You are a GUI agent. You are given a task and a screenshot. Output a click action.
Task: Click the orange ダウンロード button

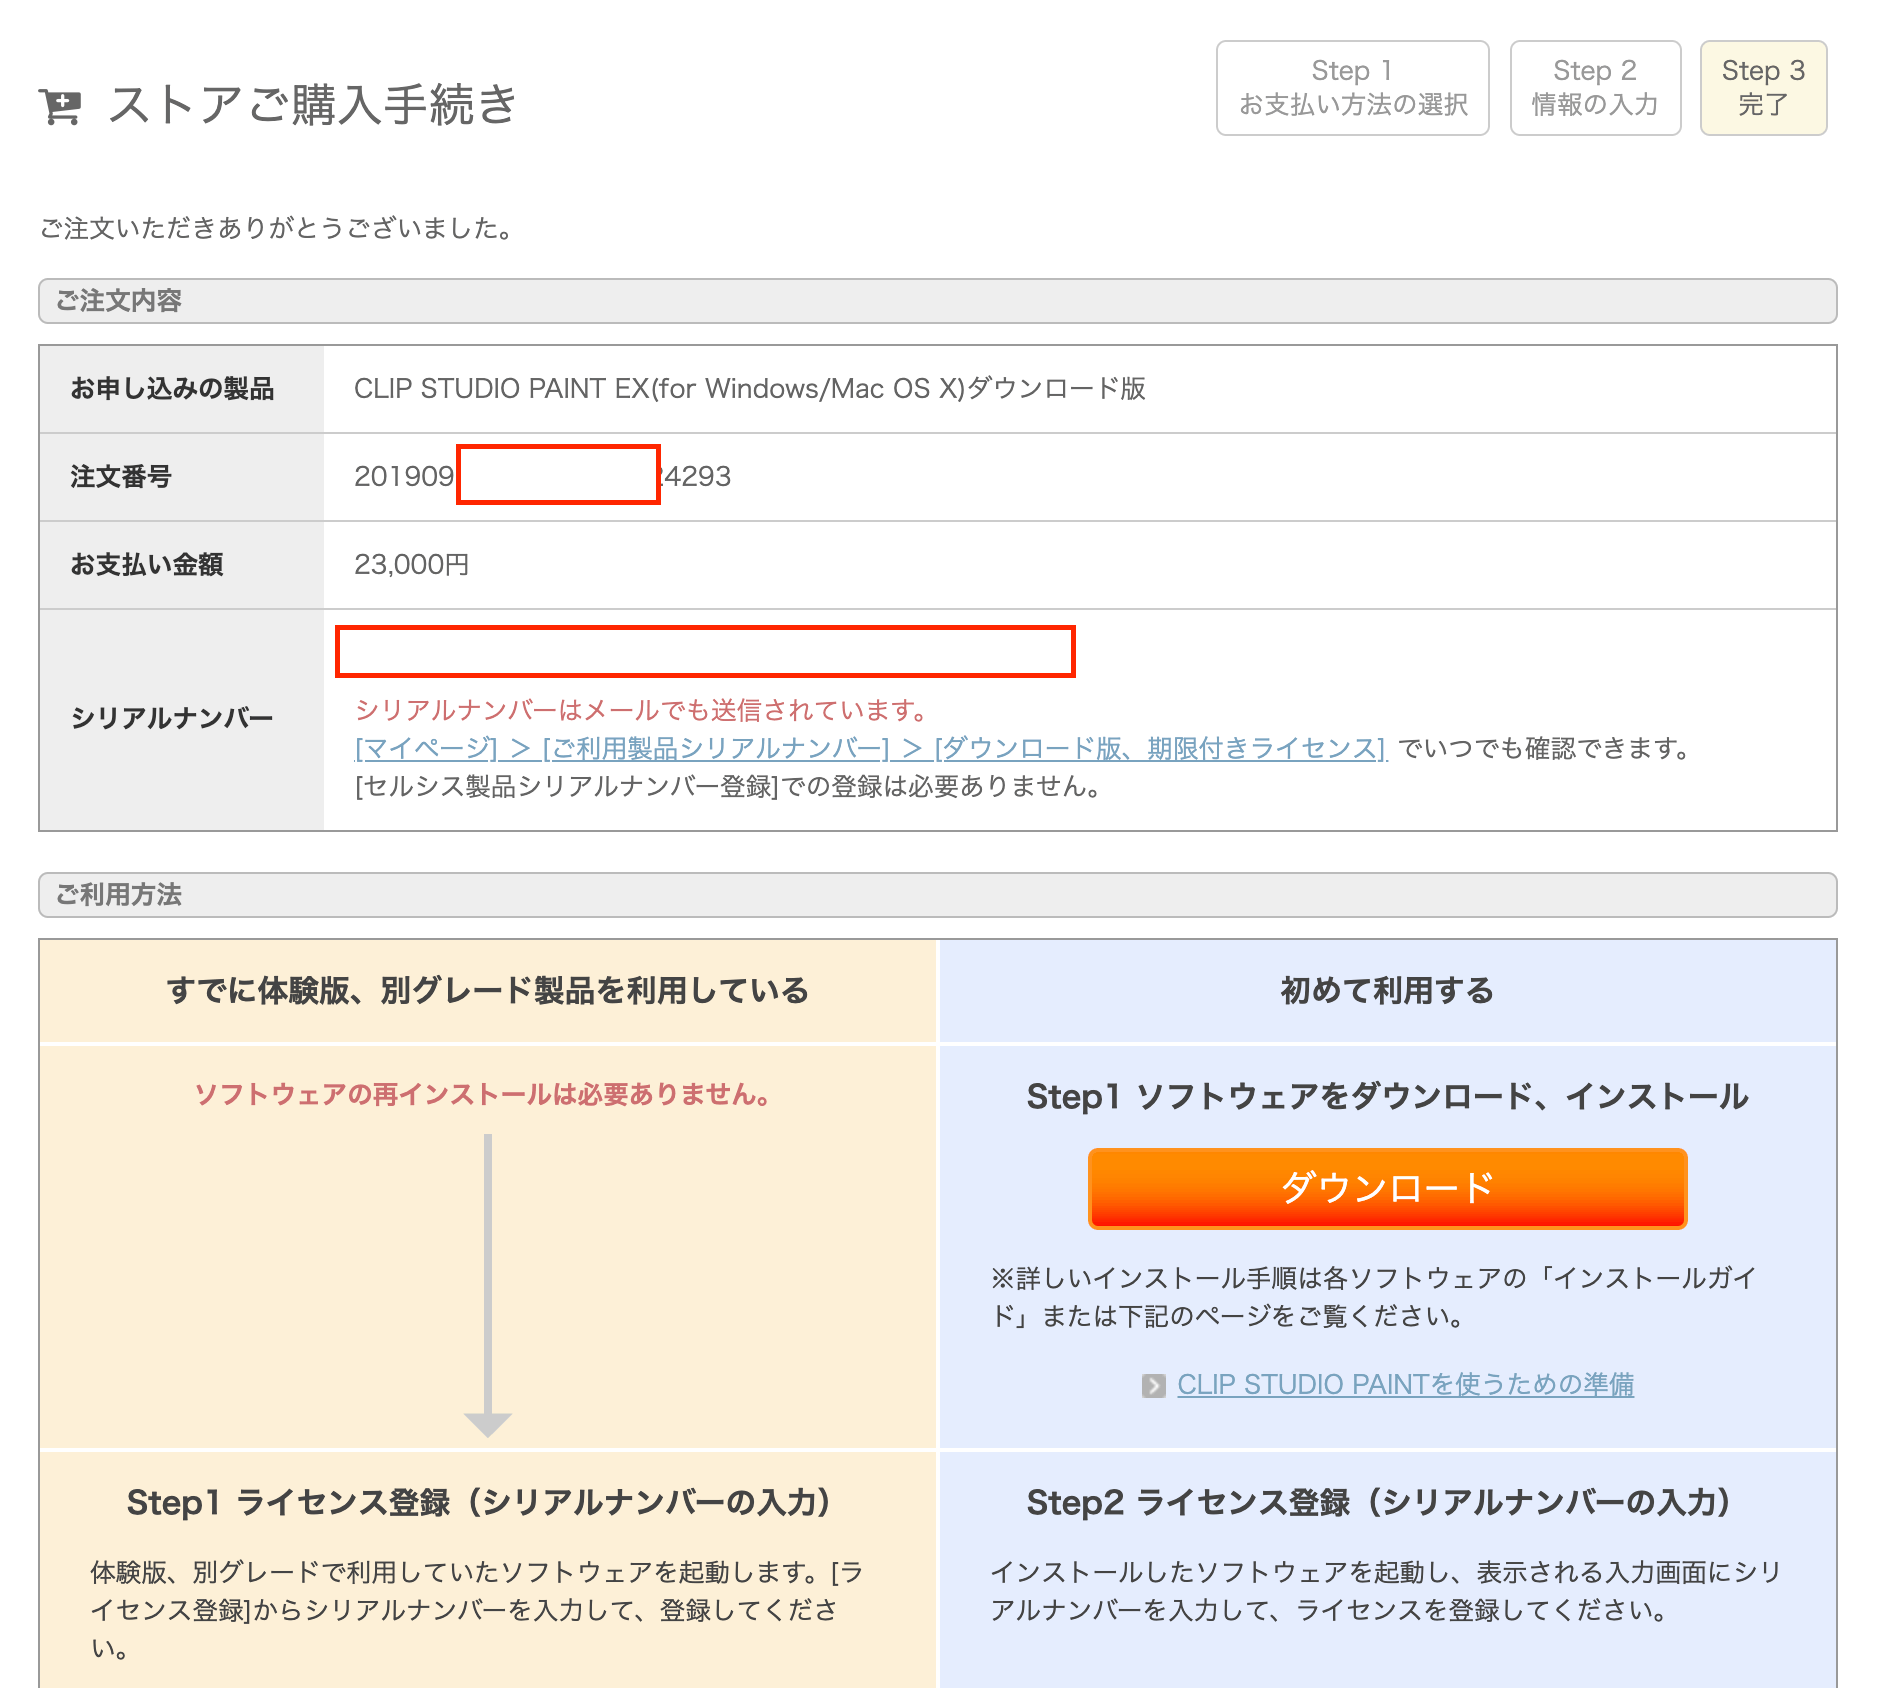coord(1387,1188)
